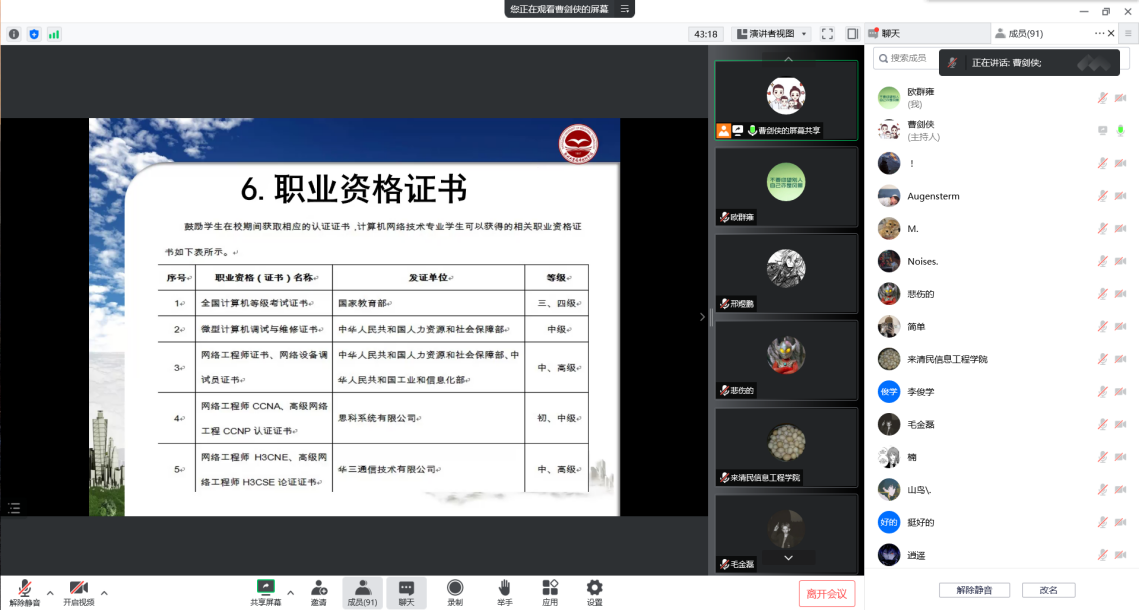The image size is (1139, 610).
Task: Turn on camera with 开启视频
Action: coord(78,588)
